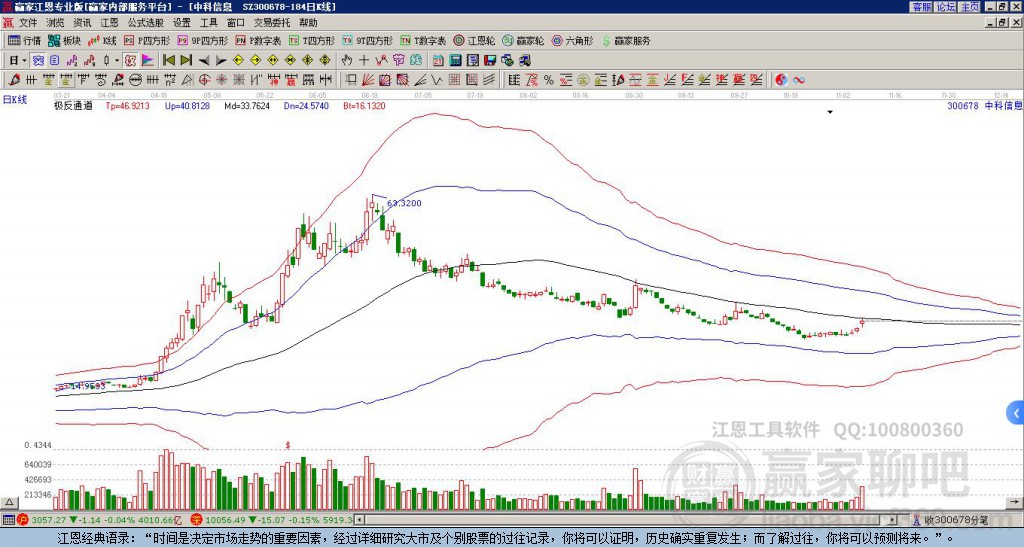
Task: Select the zigzag wave line tool
Action: 437,80
